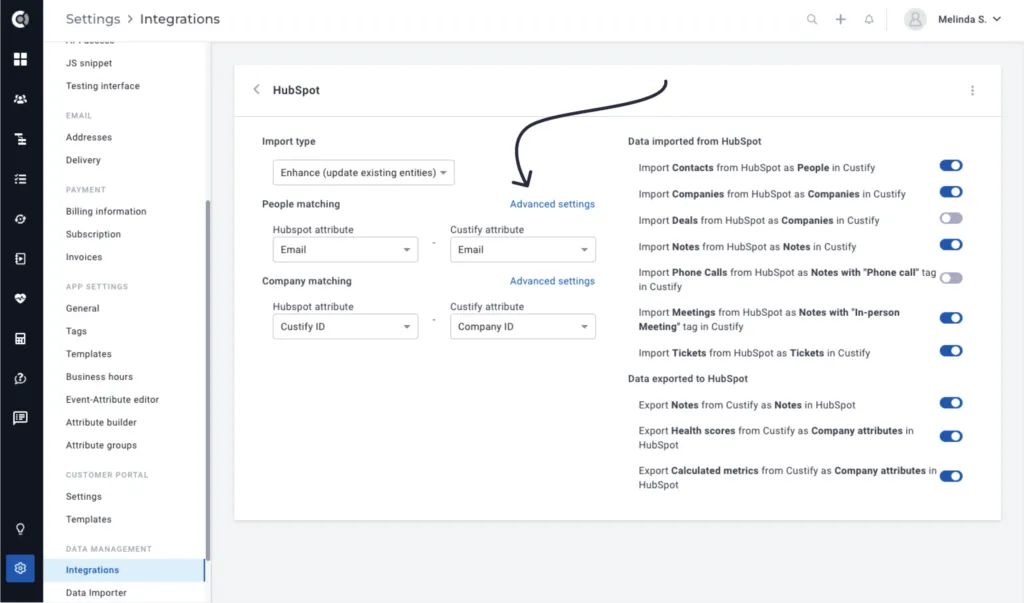The image size is (1024, 603).
Task: Open Custify attribute dropdown showing Email
Action: click(522, 250)
